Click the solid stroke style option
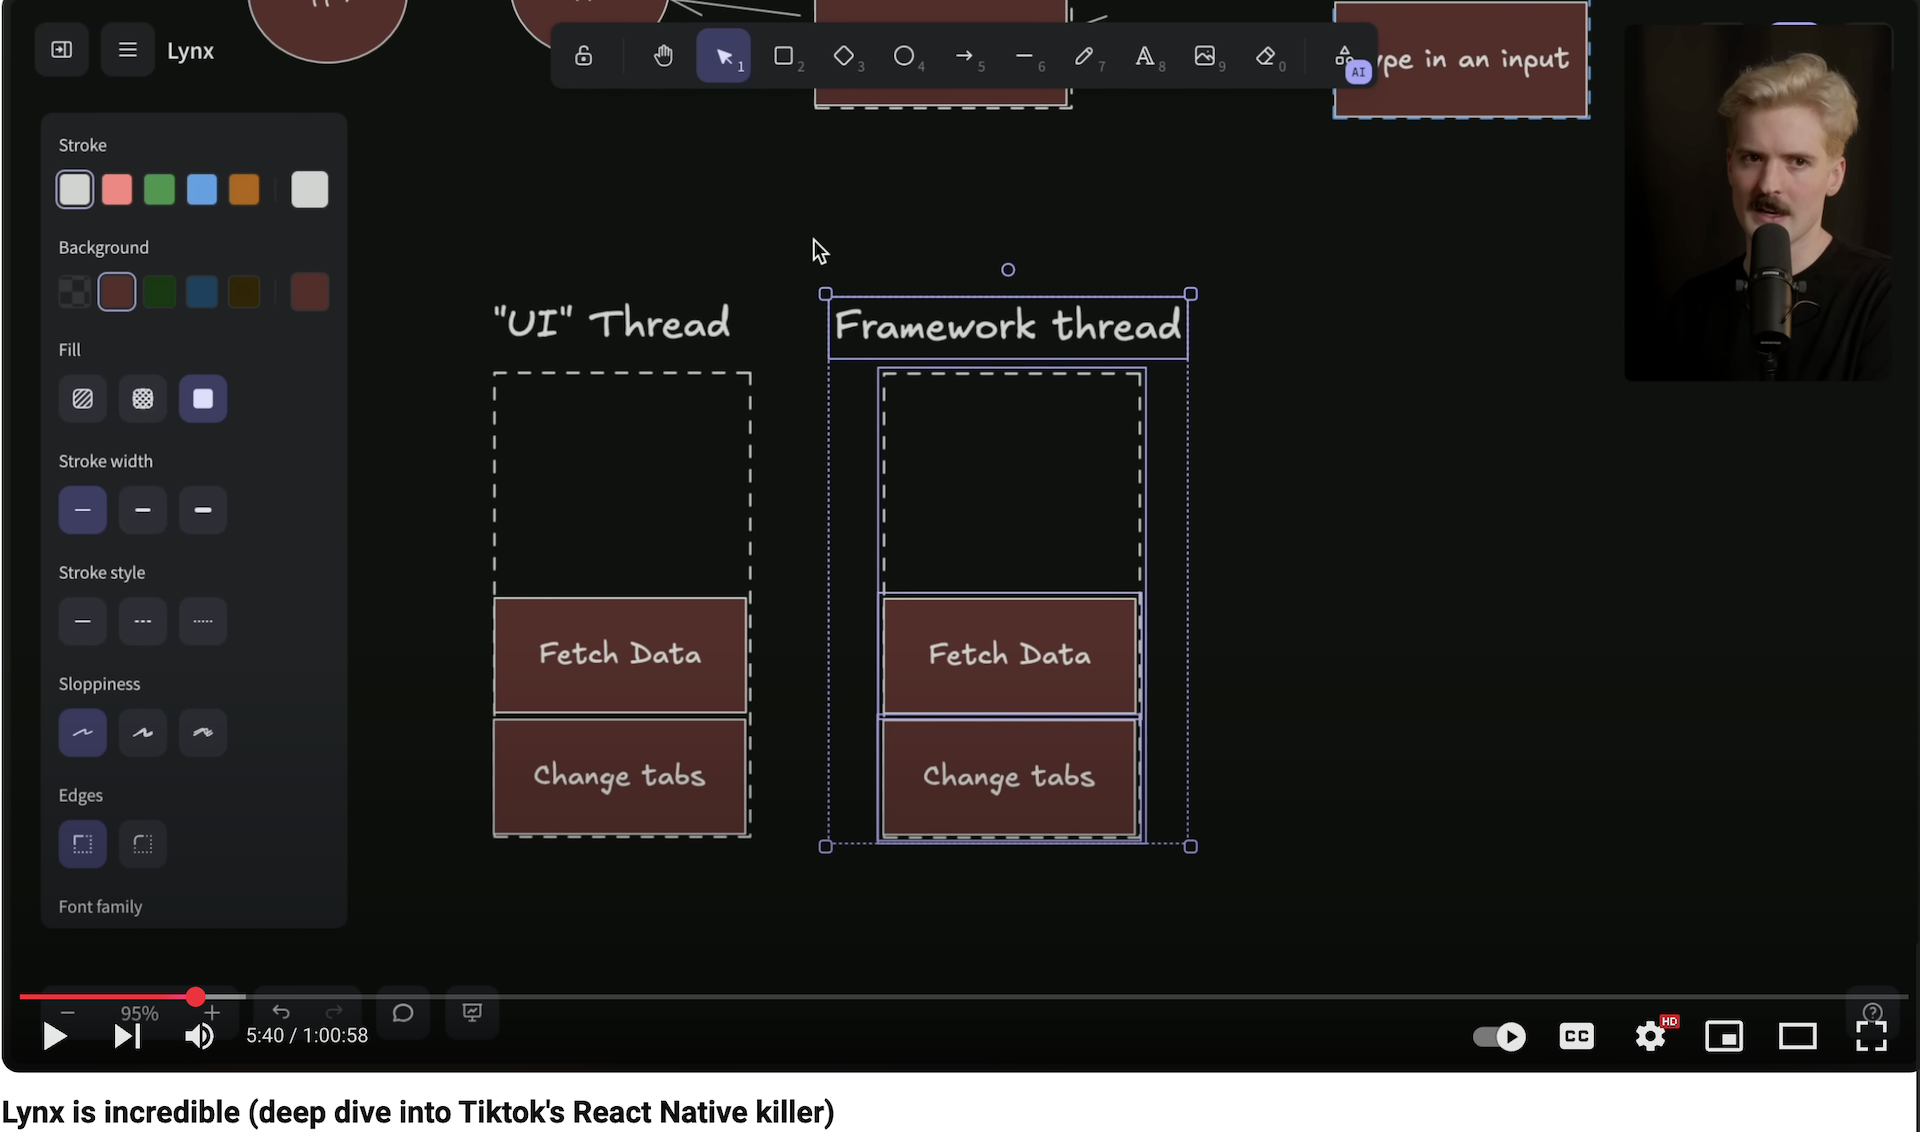The width and height of the screenshot is (1920, 1132). coord(82,621)
